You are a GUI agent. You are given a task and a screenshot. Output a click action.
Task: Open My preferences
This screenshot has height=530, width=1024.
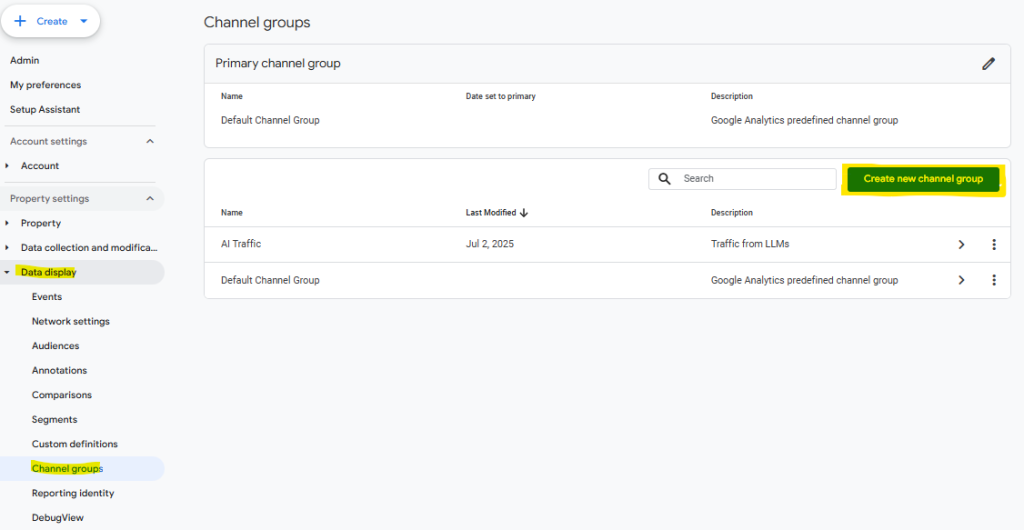pos(46,85)
